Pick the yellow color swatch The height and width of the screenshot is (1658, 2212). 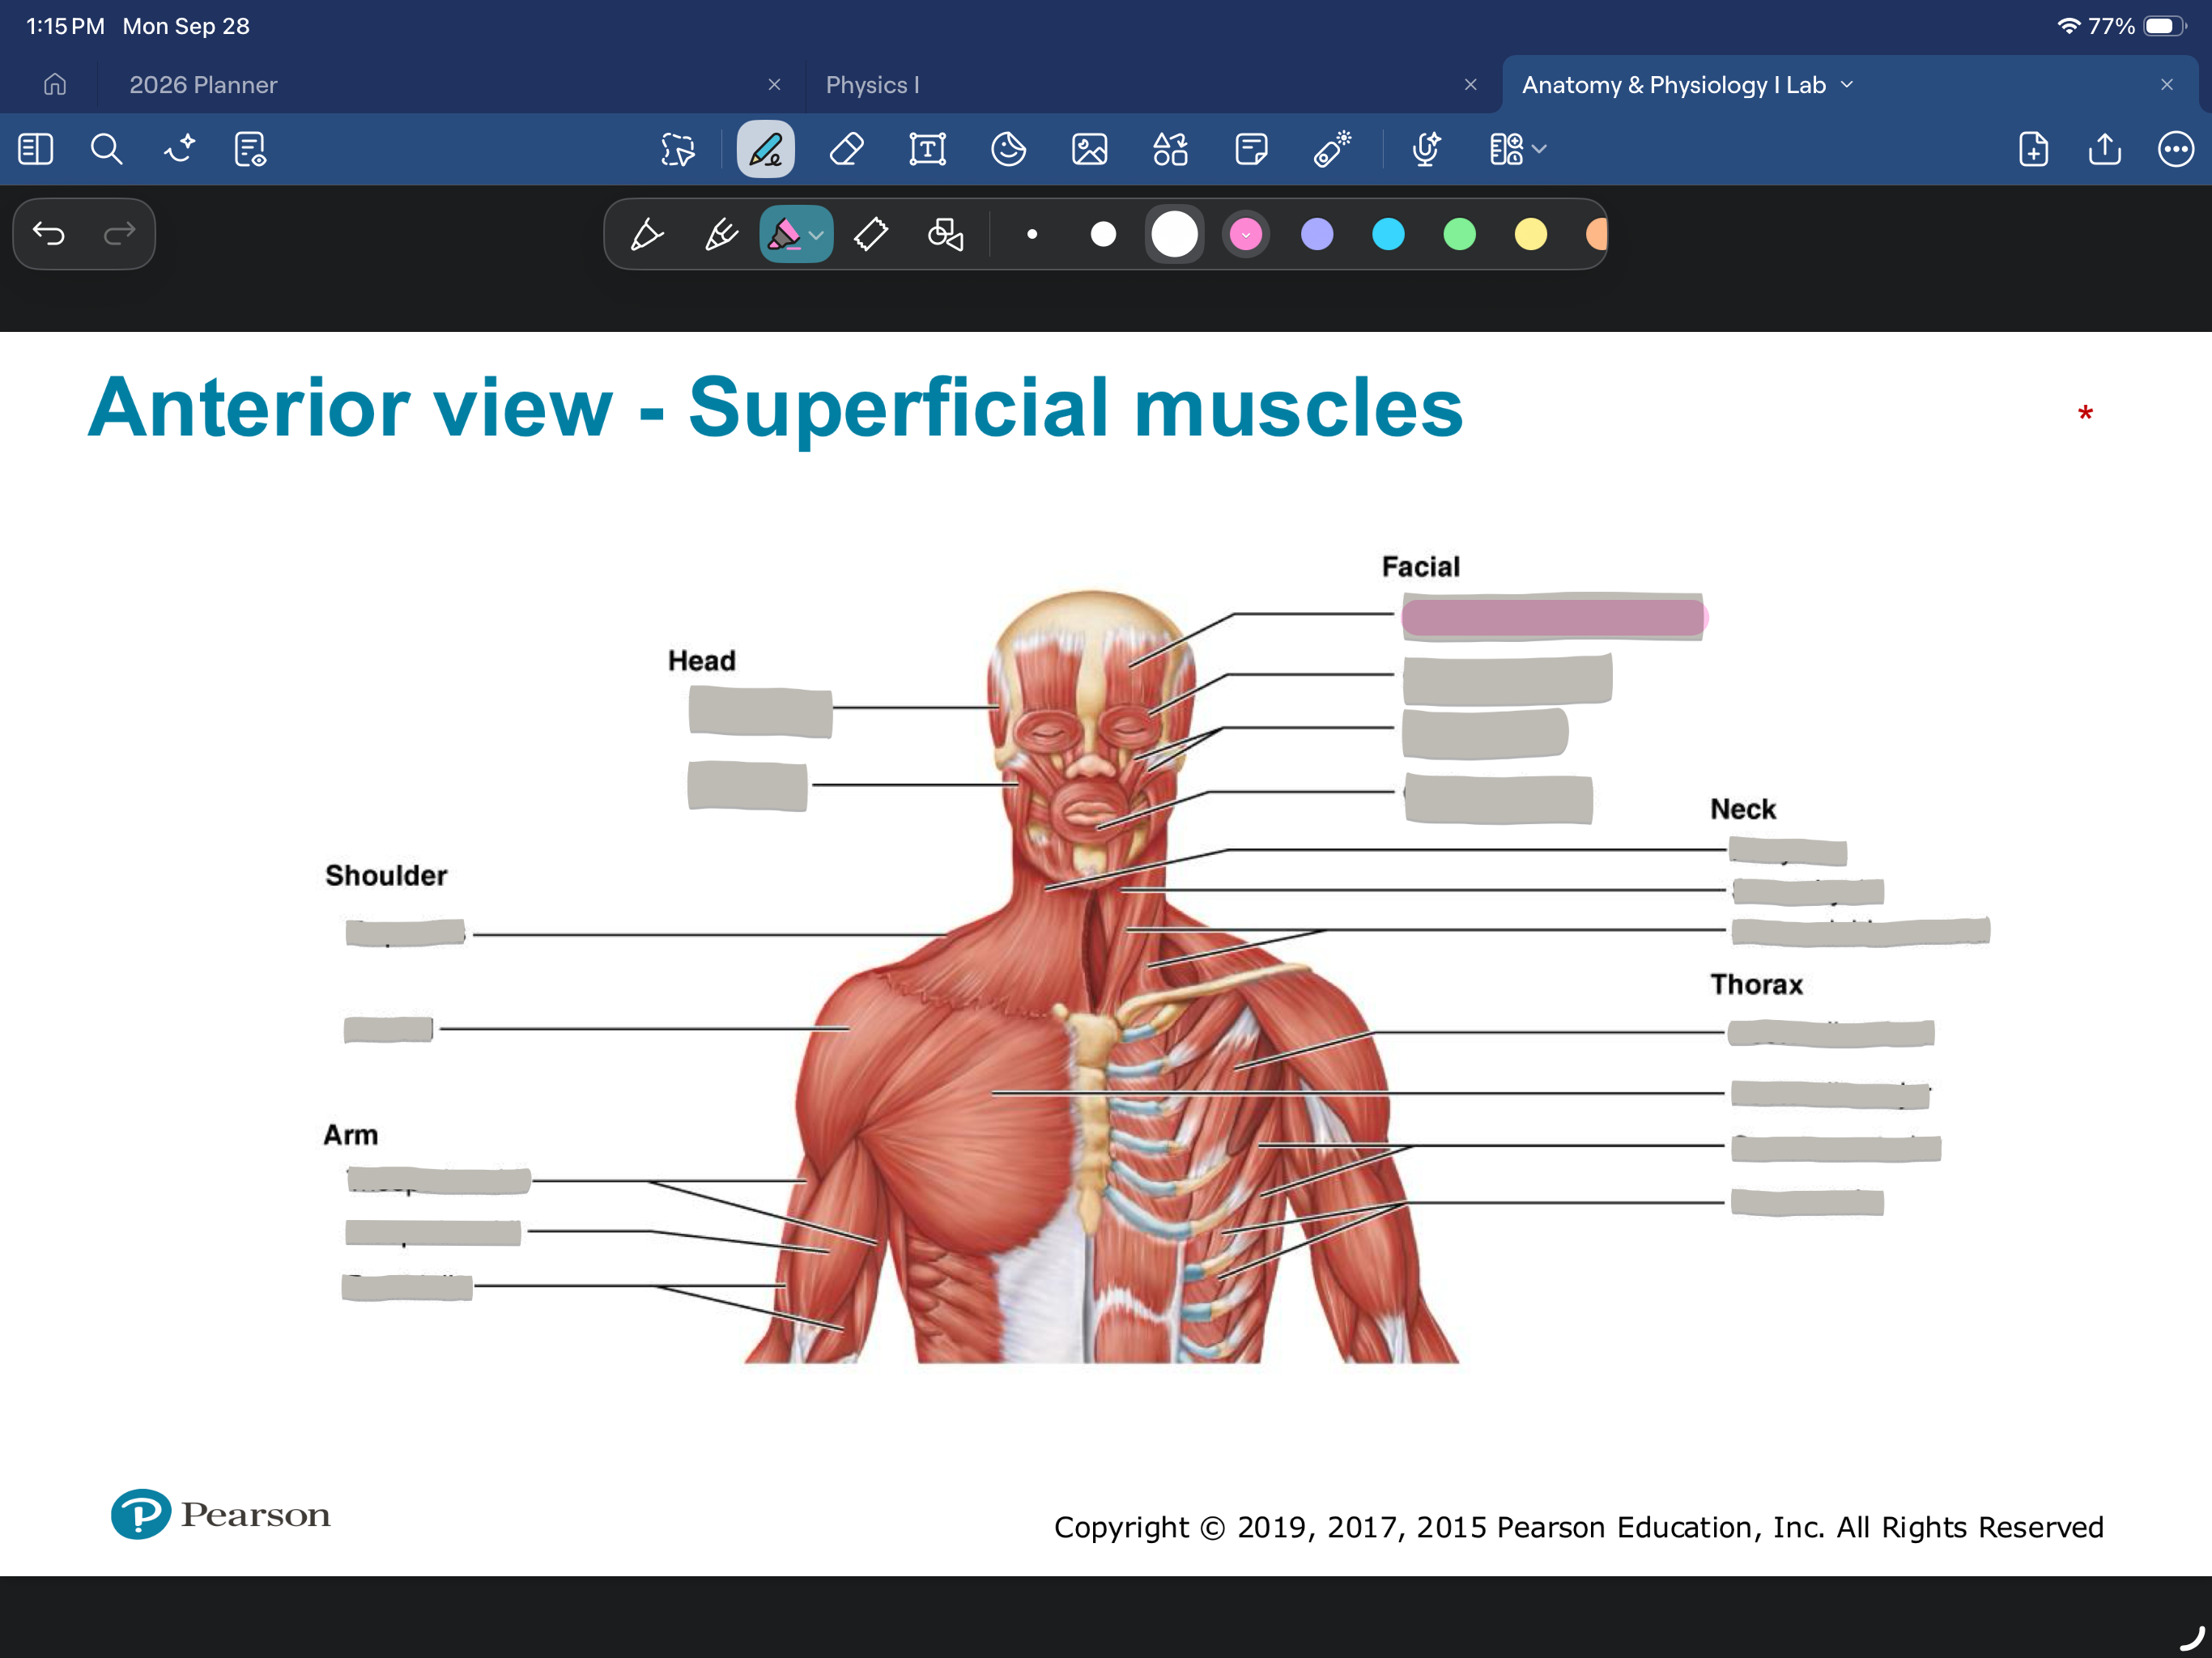pos(1530,235)
